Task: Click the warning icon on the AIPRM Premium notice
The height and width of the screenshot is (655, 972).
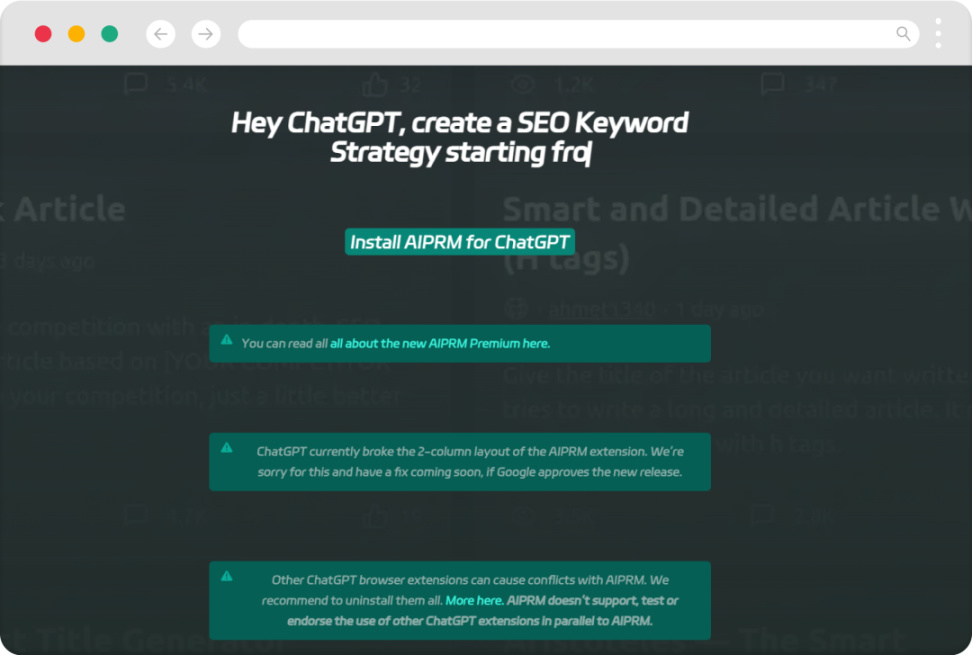Action: [227, 340]
